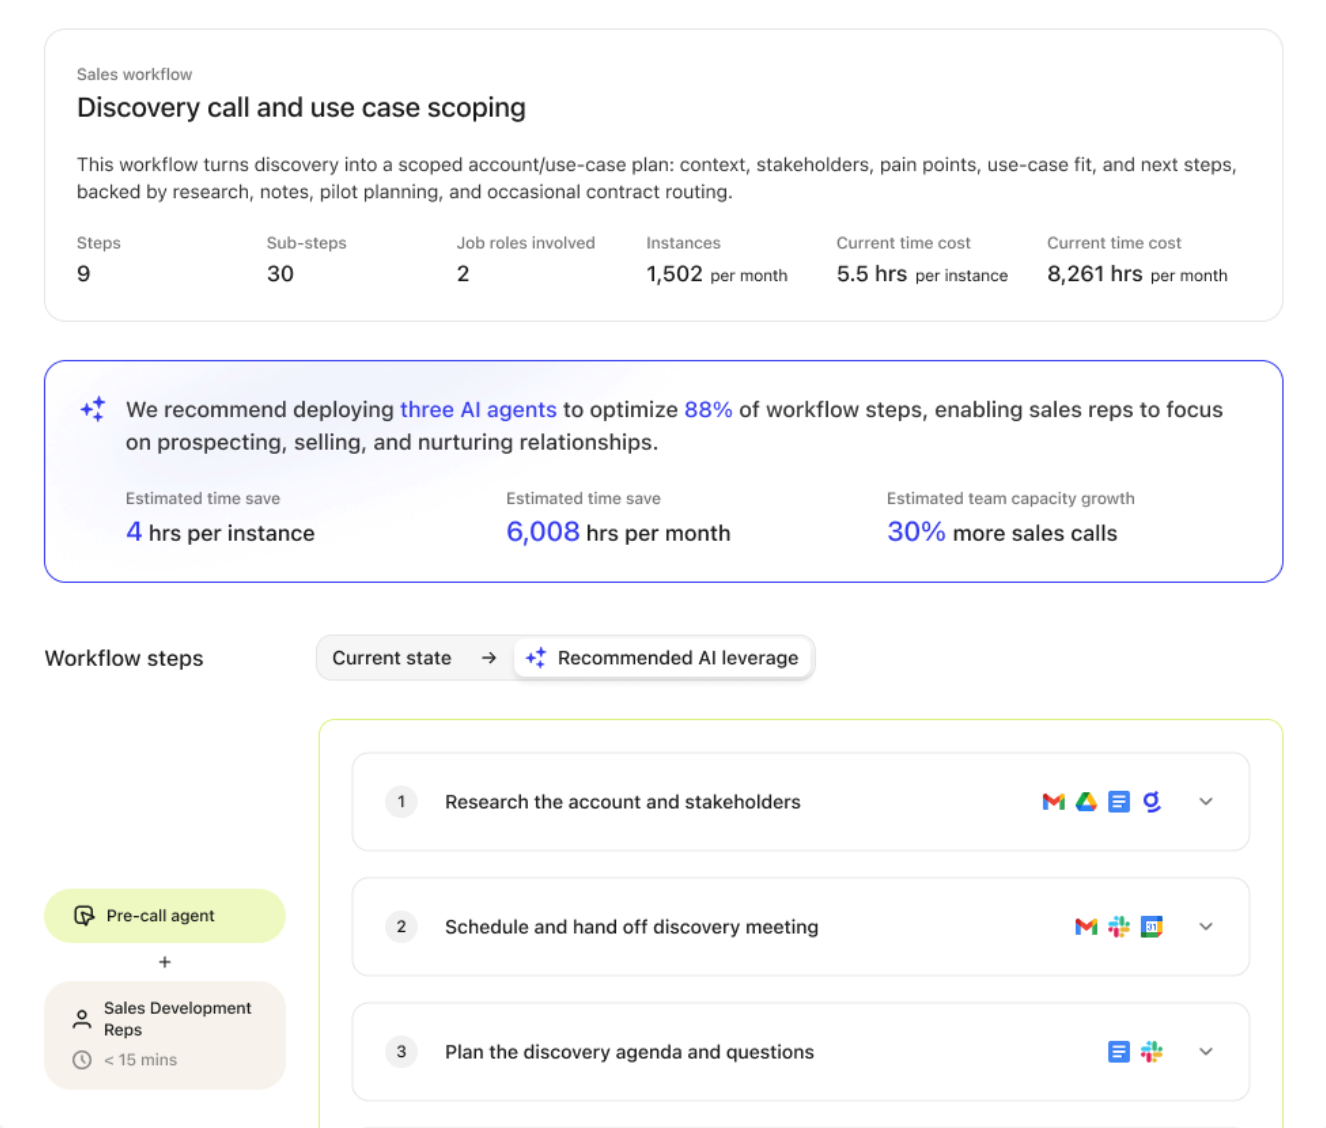Click the '4 hrs per instance' time save

220,532
